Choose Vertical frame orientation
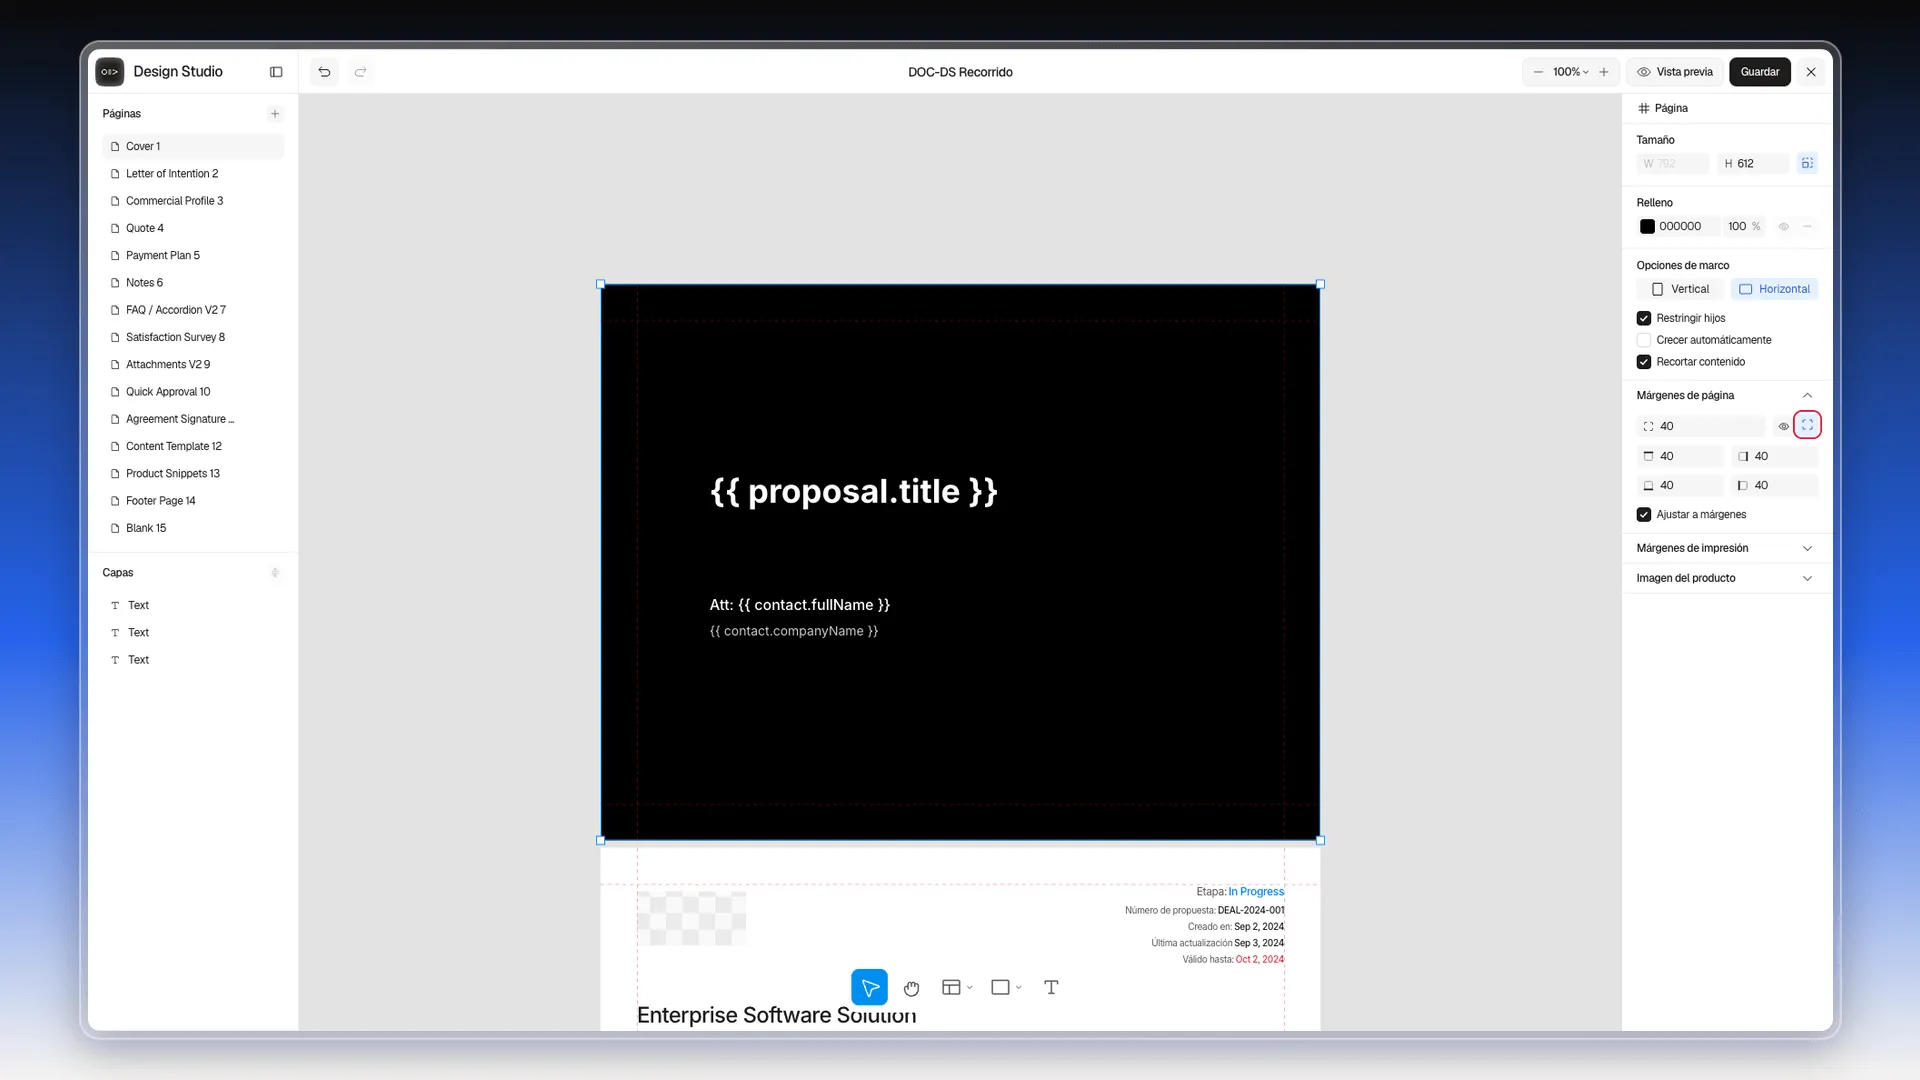Screen dimensions: 1920x1080 point(1681,289)
